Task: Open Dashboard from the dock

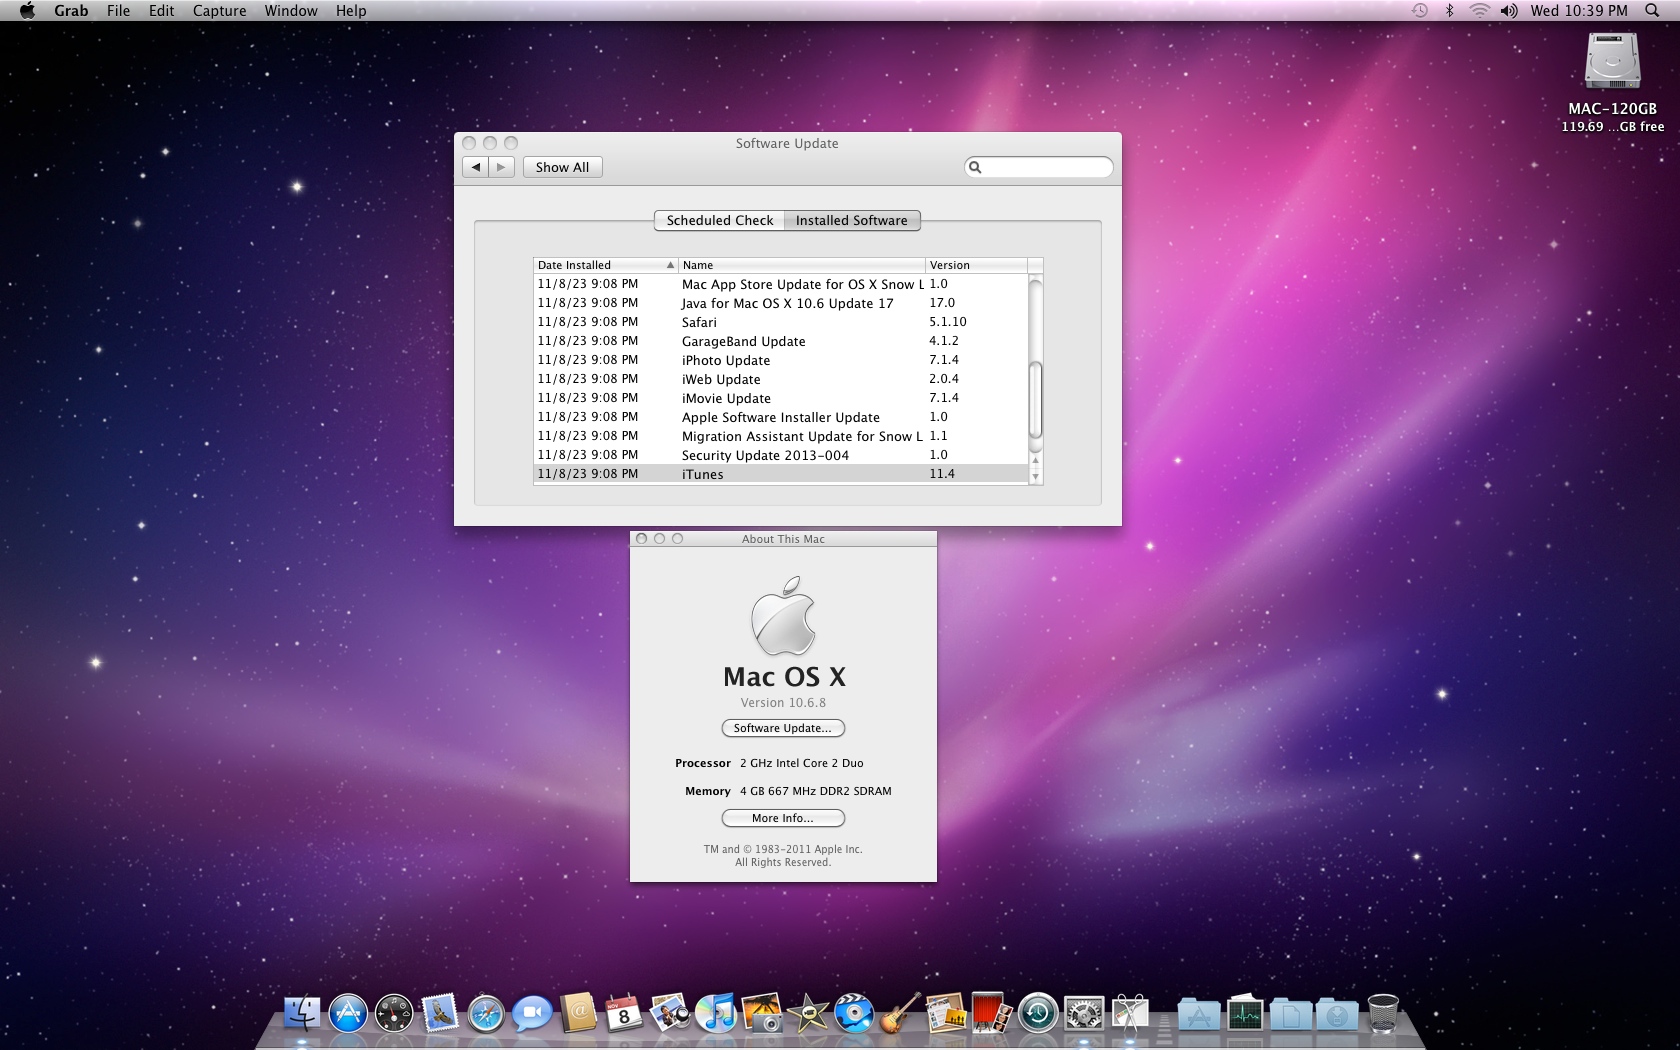Action: coord(394,1014)
